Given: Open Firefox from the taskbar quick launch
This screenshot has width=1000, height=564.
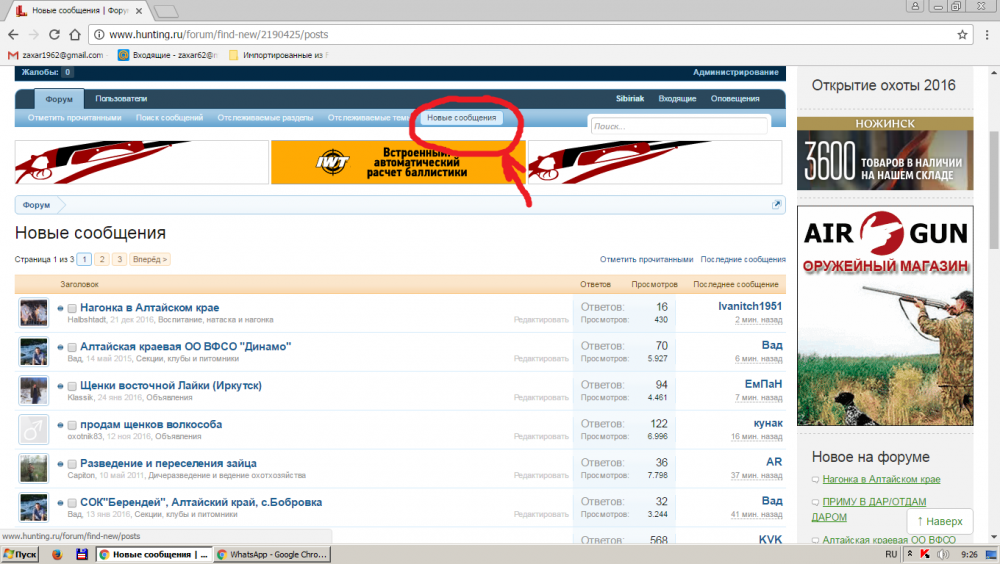Looking at the screenshot, I should coord(56,554).
